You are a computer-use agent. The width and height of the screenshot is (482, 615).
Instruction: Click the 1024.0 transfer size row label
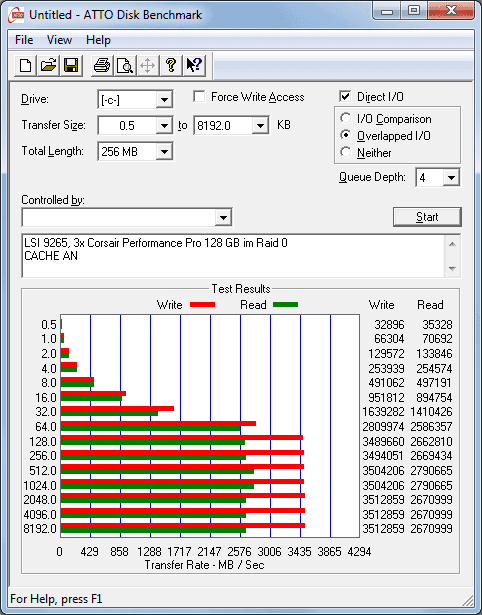tap(40, 486)
